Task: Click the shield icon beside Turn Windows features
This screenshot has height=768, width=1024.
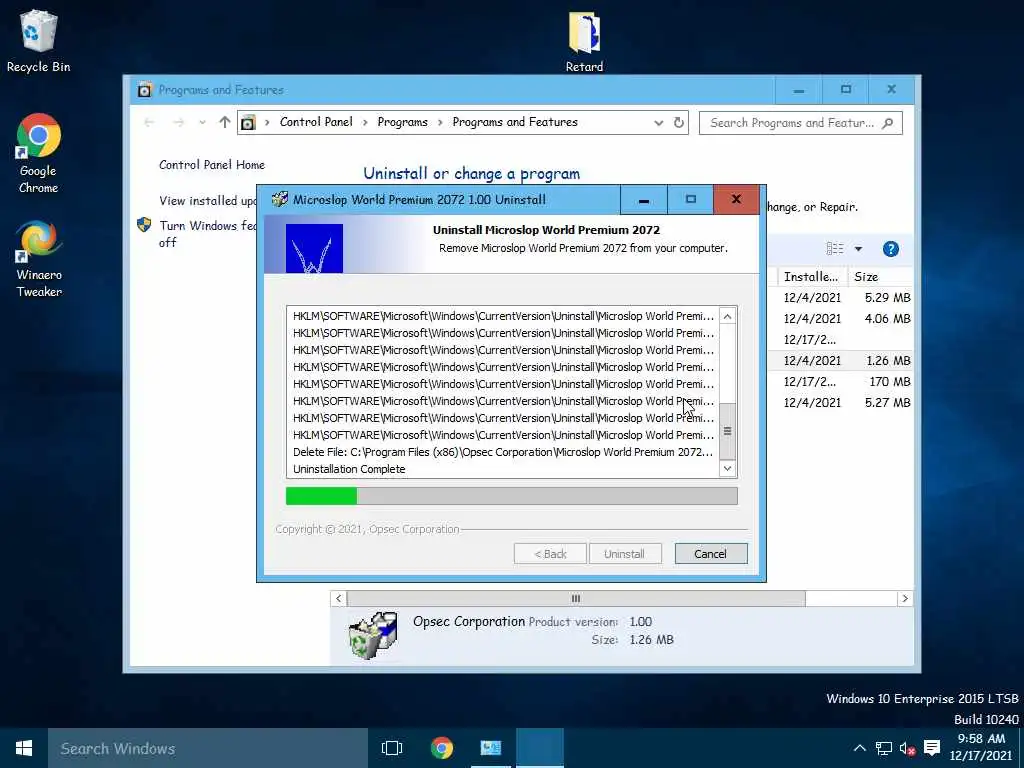Action: pos(144,225)
